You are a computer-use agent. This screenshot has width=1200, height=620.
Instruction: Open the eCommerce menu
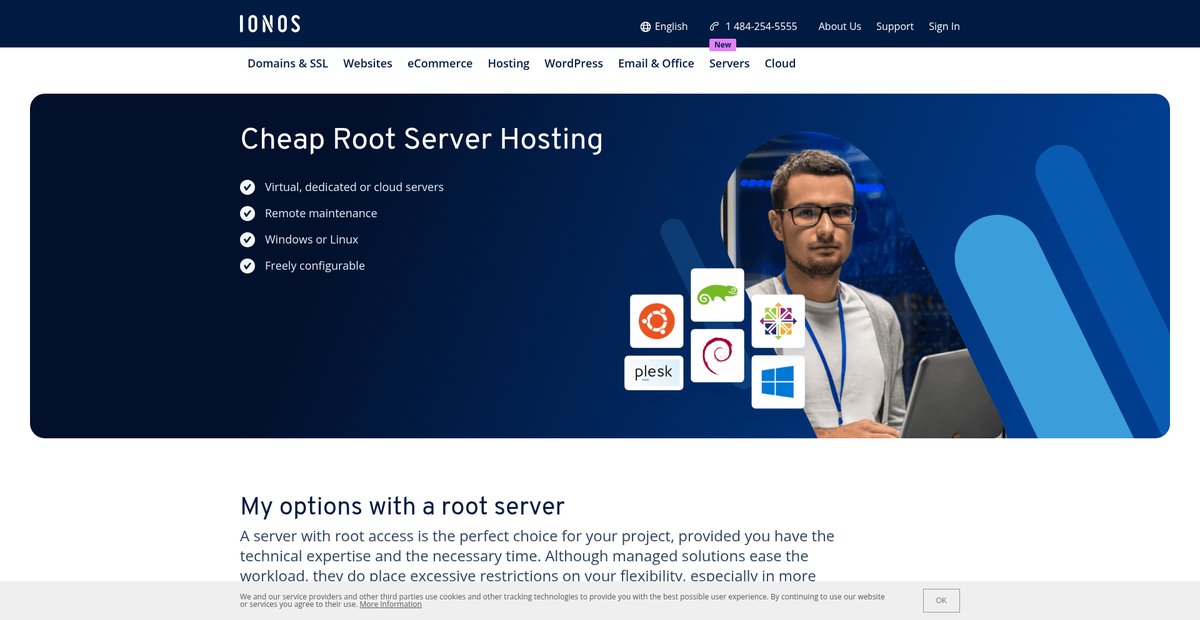440,63
